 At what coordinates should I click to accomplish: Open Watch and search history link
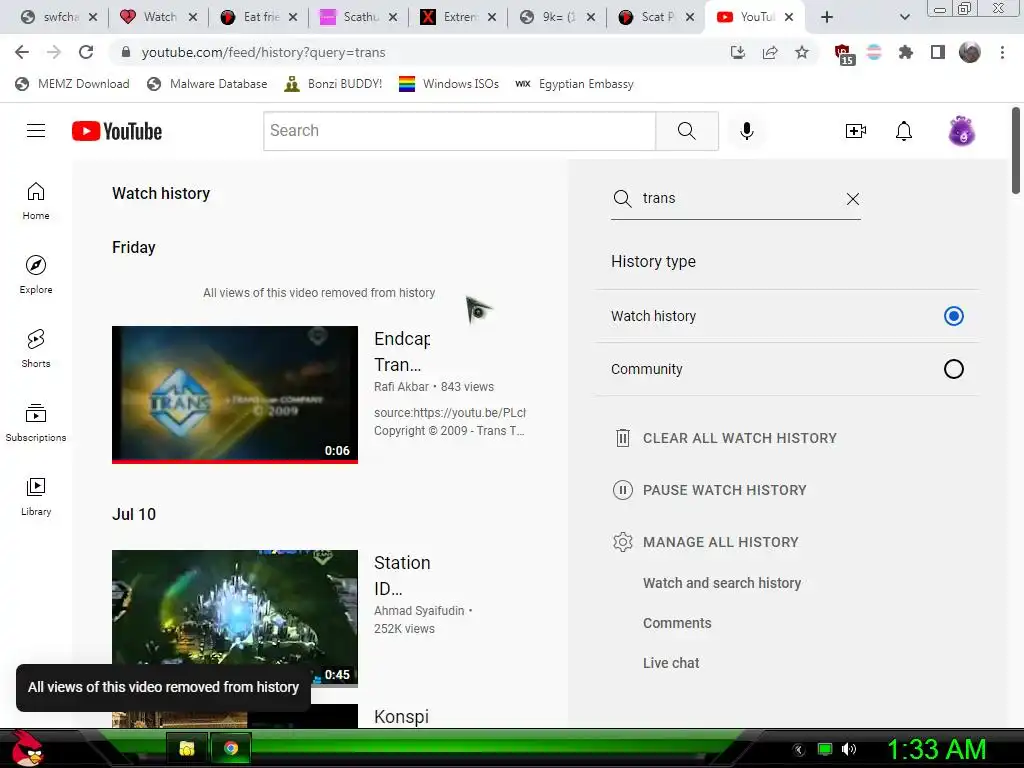click(x=722, y=583)
